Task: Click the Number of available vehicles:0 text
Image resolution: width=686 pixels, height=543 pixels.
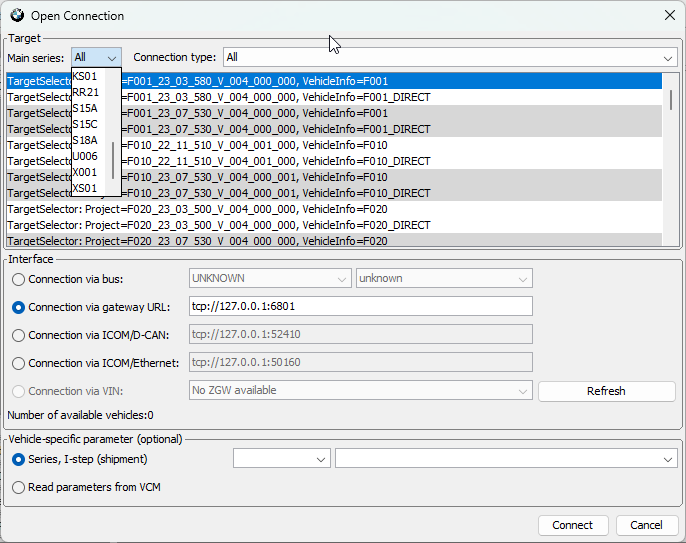Action: (80, 415)
